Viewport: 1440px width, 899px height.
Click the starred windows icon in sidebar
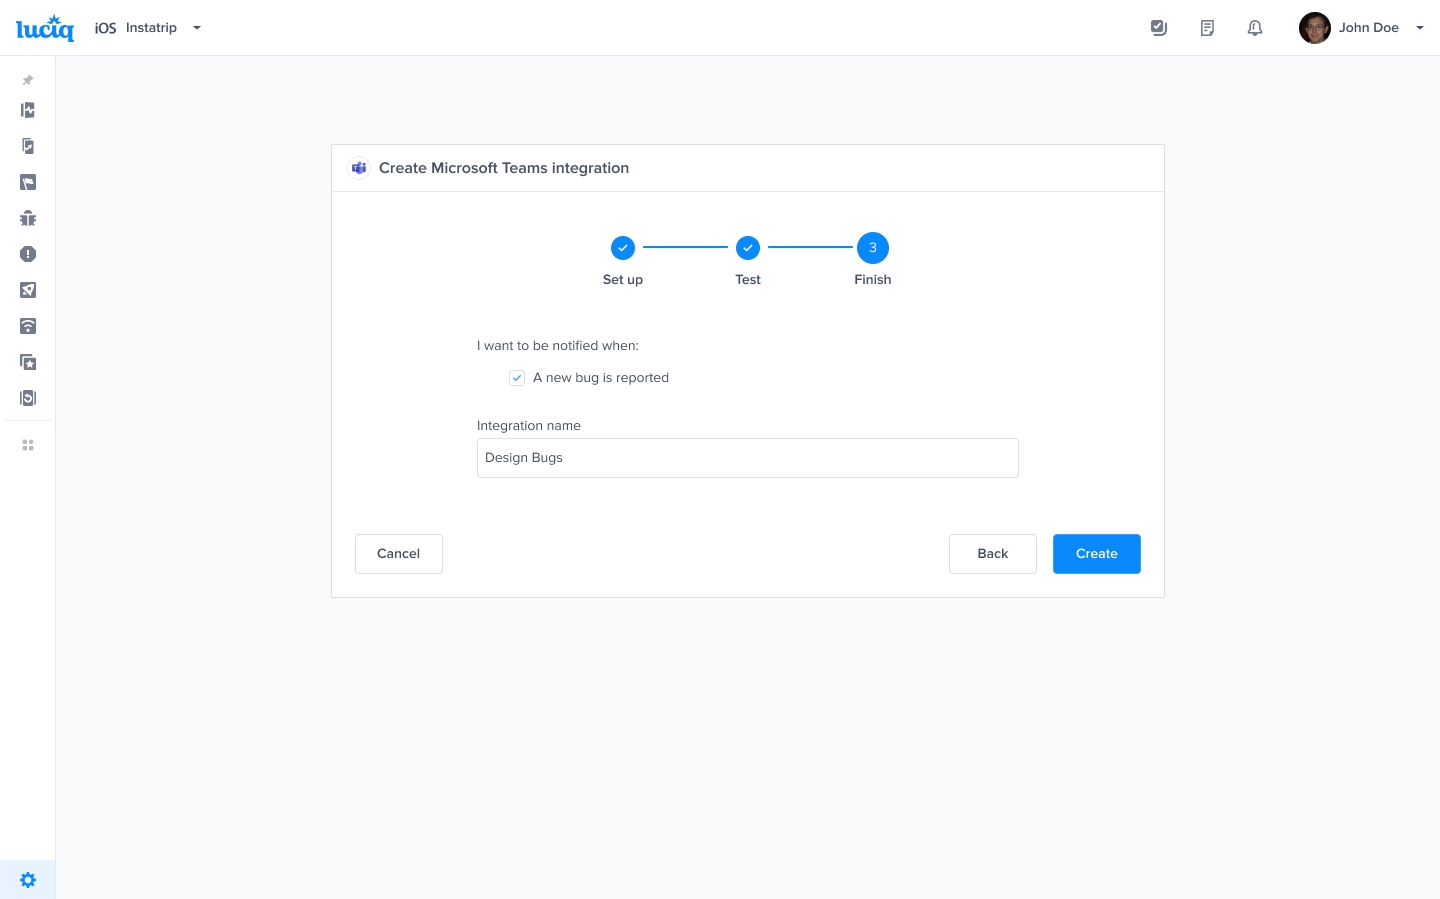[28, 362]
